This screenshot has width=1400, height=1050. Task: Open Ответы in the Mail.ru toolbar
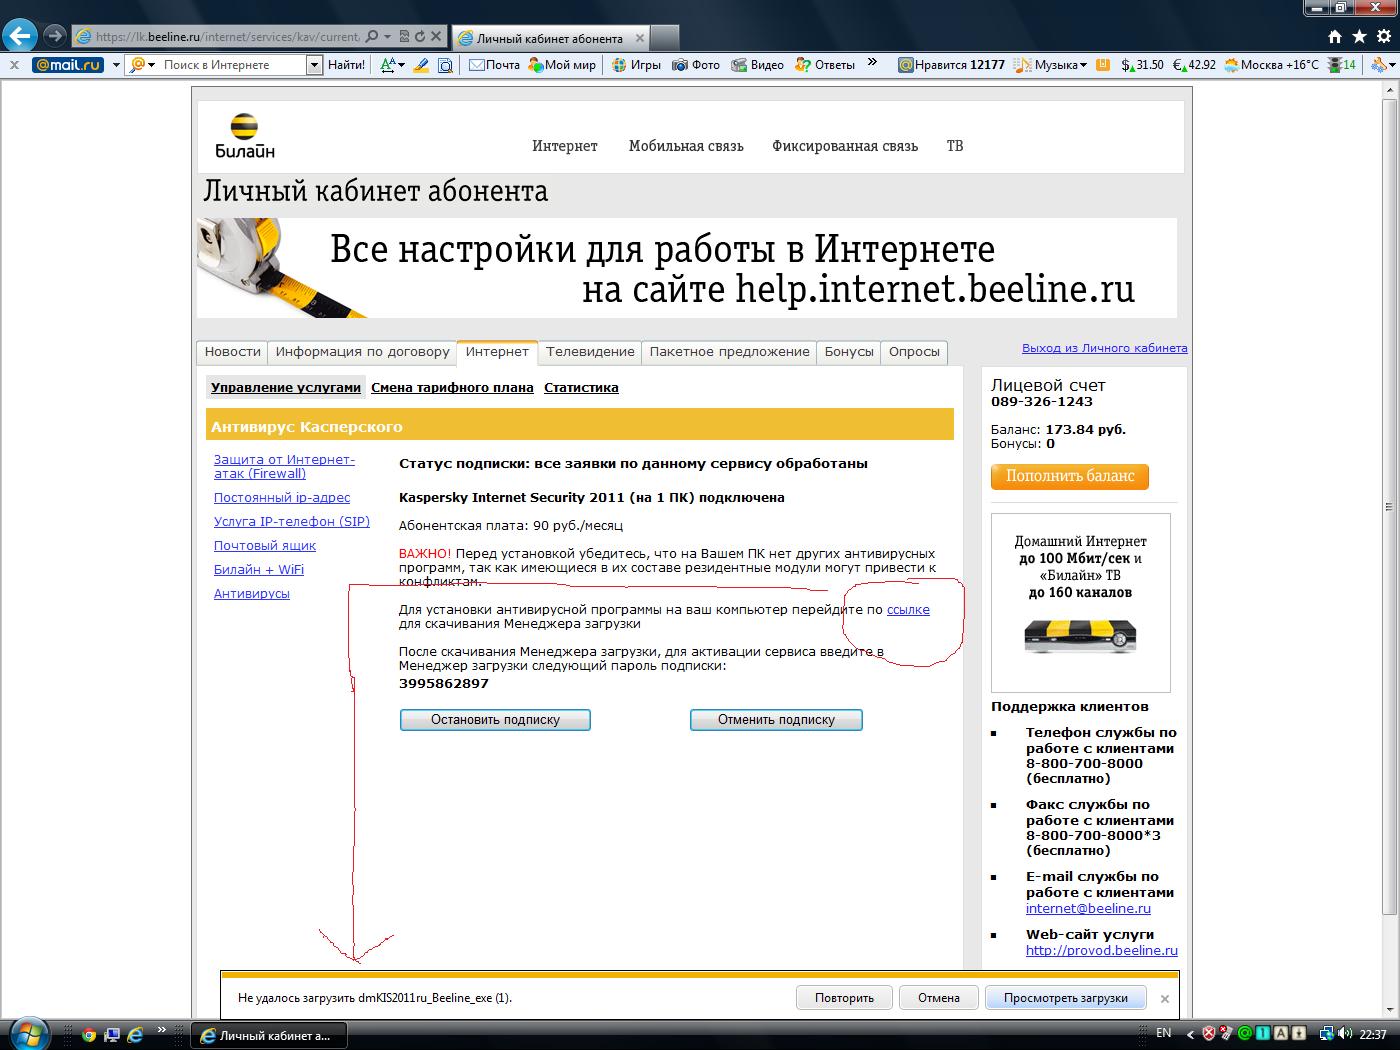(825, 65)
